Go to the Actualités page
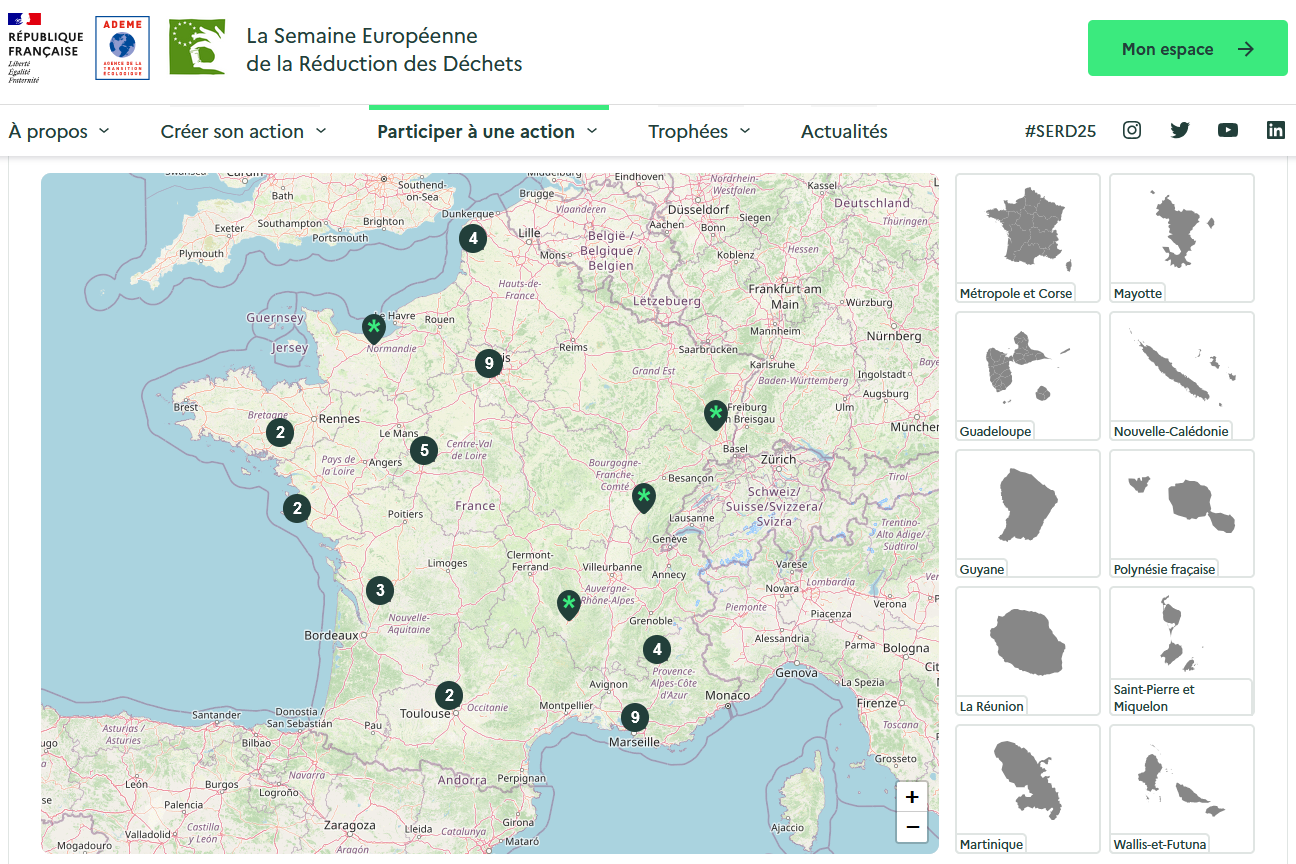Image resolution: width=1296 pixels, height=864 pixels. (x=844, y=132)
